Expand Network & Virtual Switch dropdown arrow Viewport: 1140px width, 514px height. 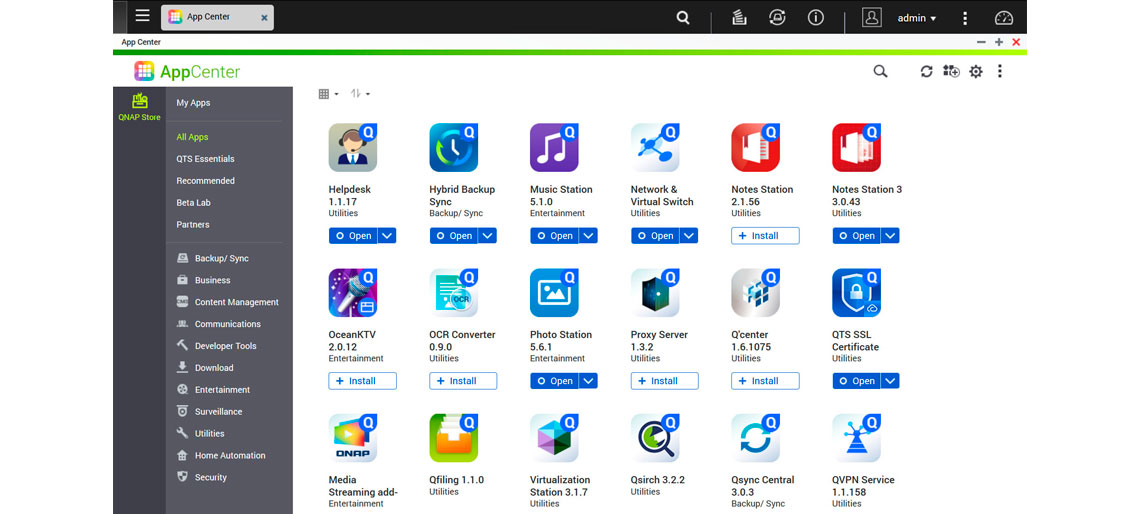click(689, 236)
